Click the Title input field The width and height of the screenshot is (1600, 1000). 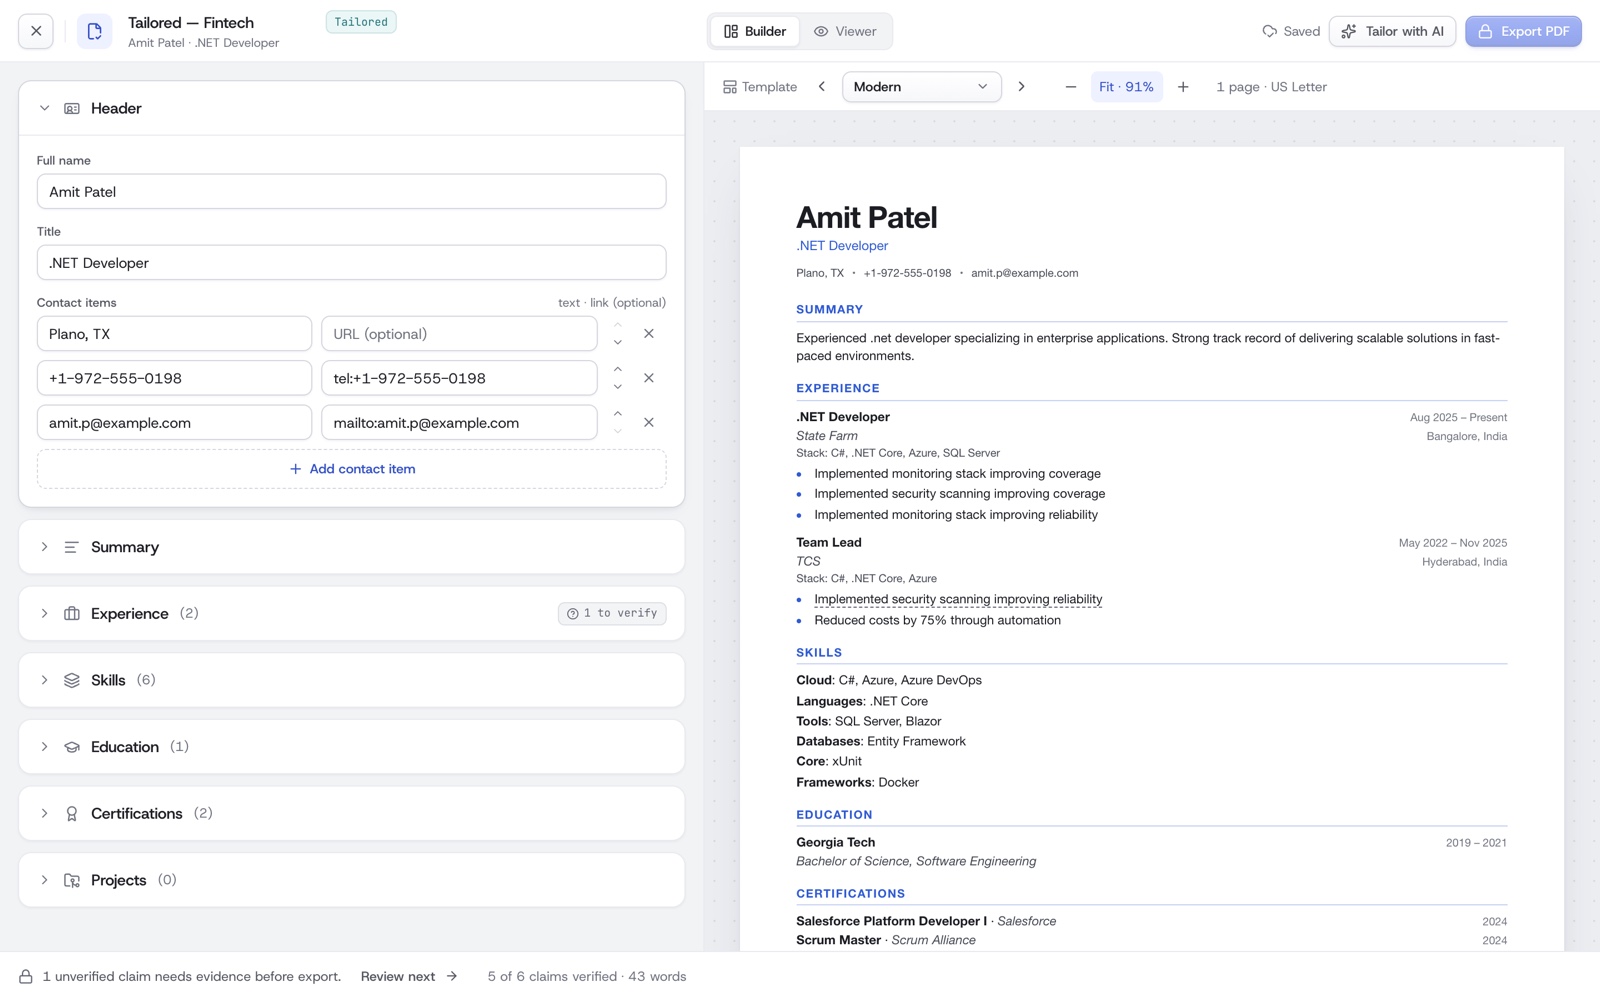pyautogui.click(x=352, y=263)
